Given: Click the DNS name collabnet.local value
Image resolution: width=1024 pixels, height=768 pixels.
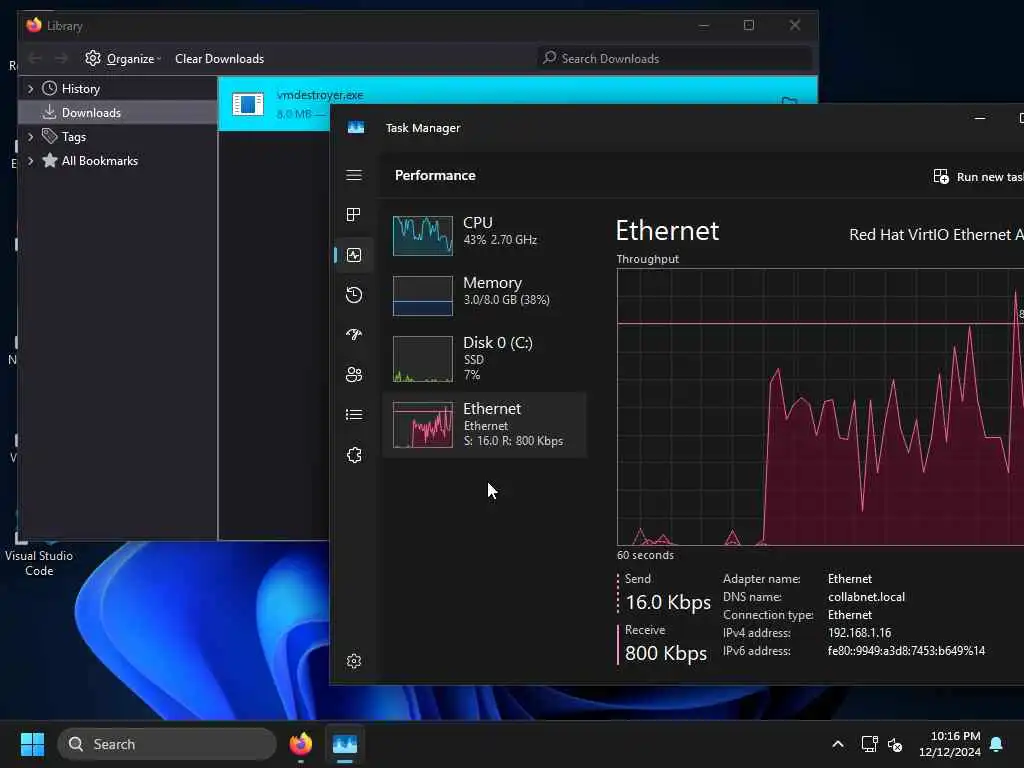Looking at the screenshot, I should click(866, 597).
